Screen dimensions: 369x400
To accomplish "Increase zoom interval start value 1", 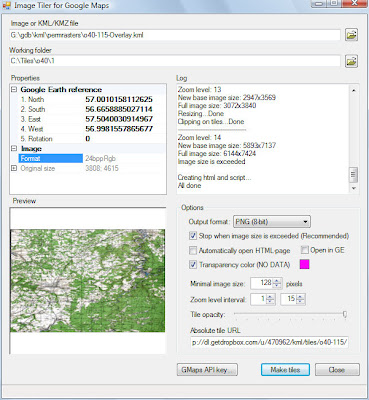I will pyautogui.click(x=271, y=296).
